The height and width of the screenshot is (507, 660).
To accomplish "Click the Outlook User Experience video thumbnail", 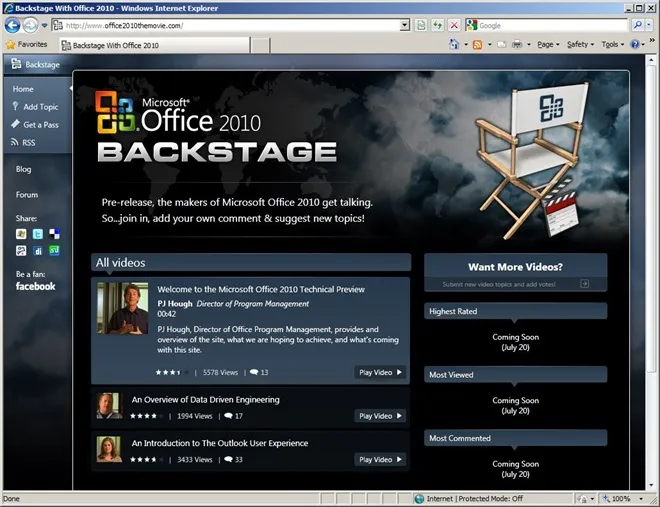I will [109, 449].
